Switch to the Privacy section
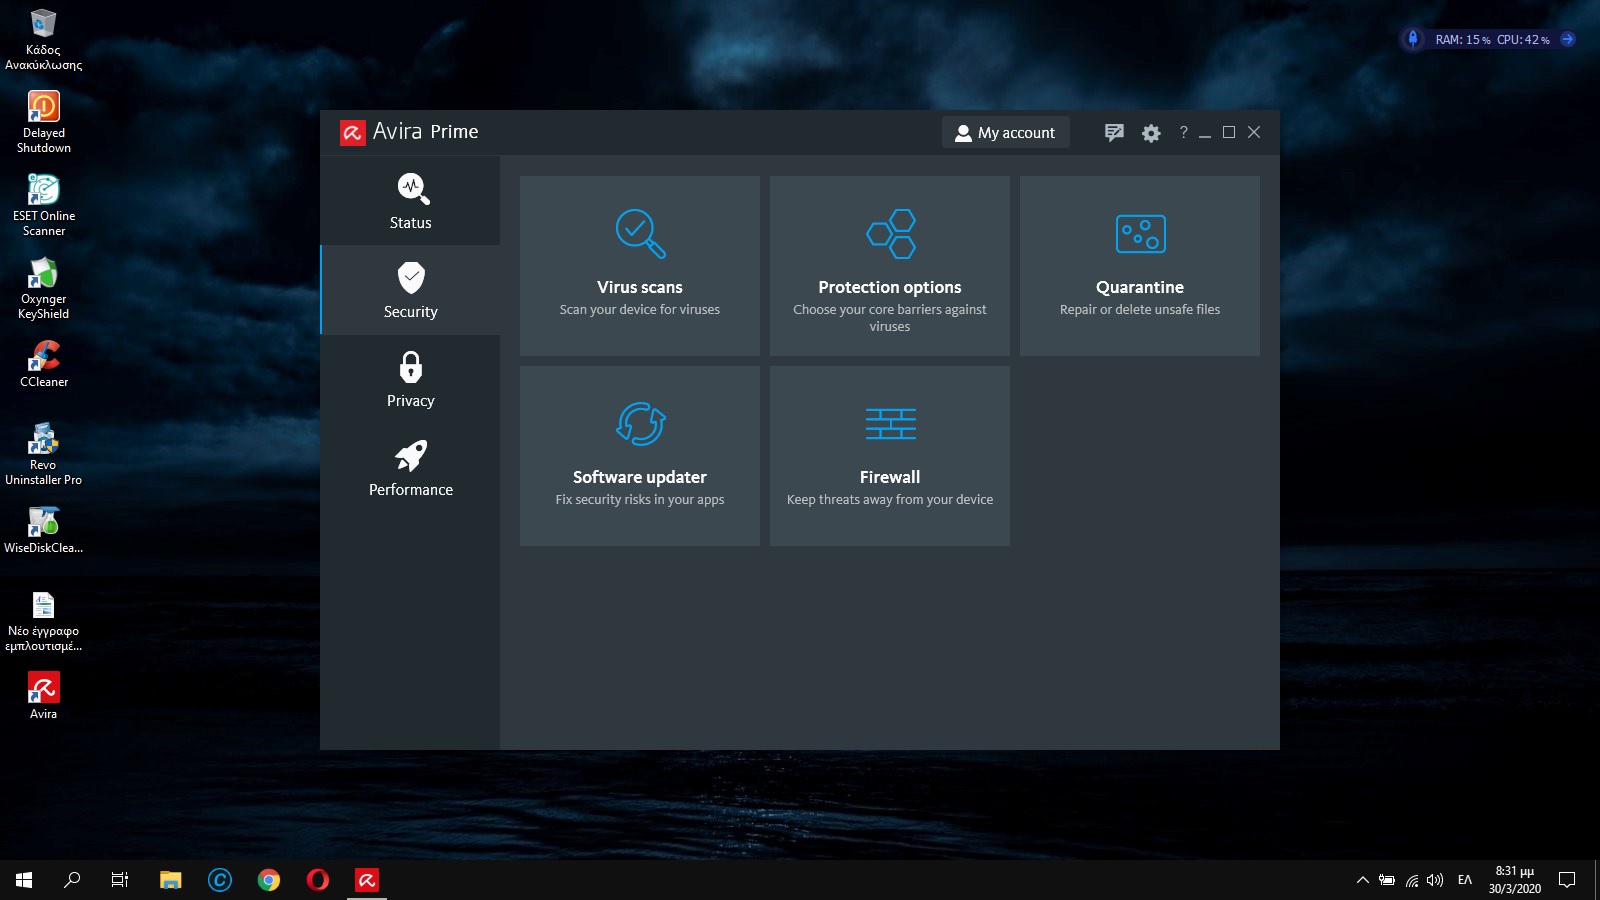 tap(410, 379)
